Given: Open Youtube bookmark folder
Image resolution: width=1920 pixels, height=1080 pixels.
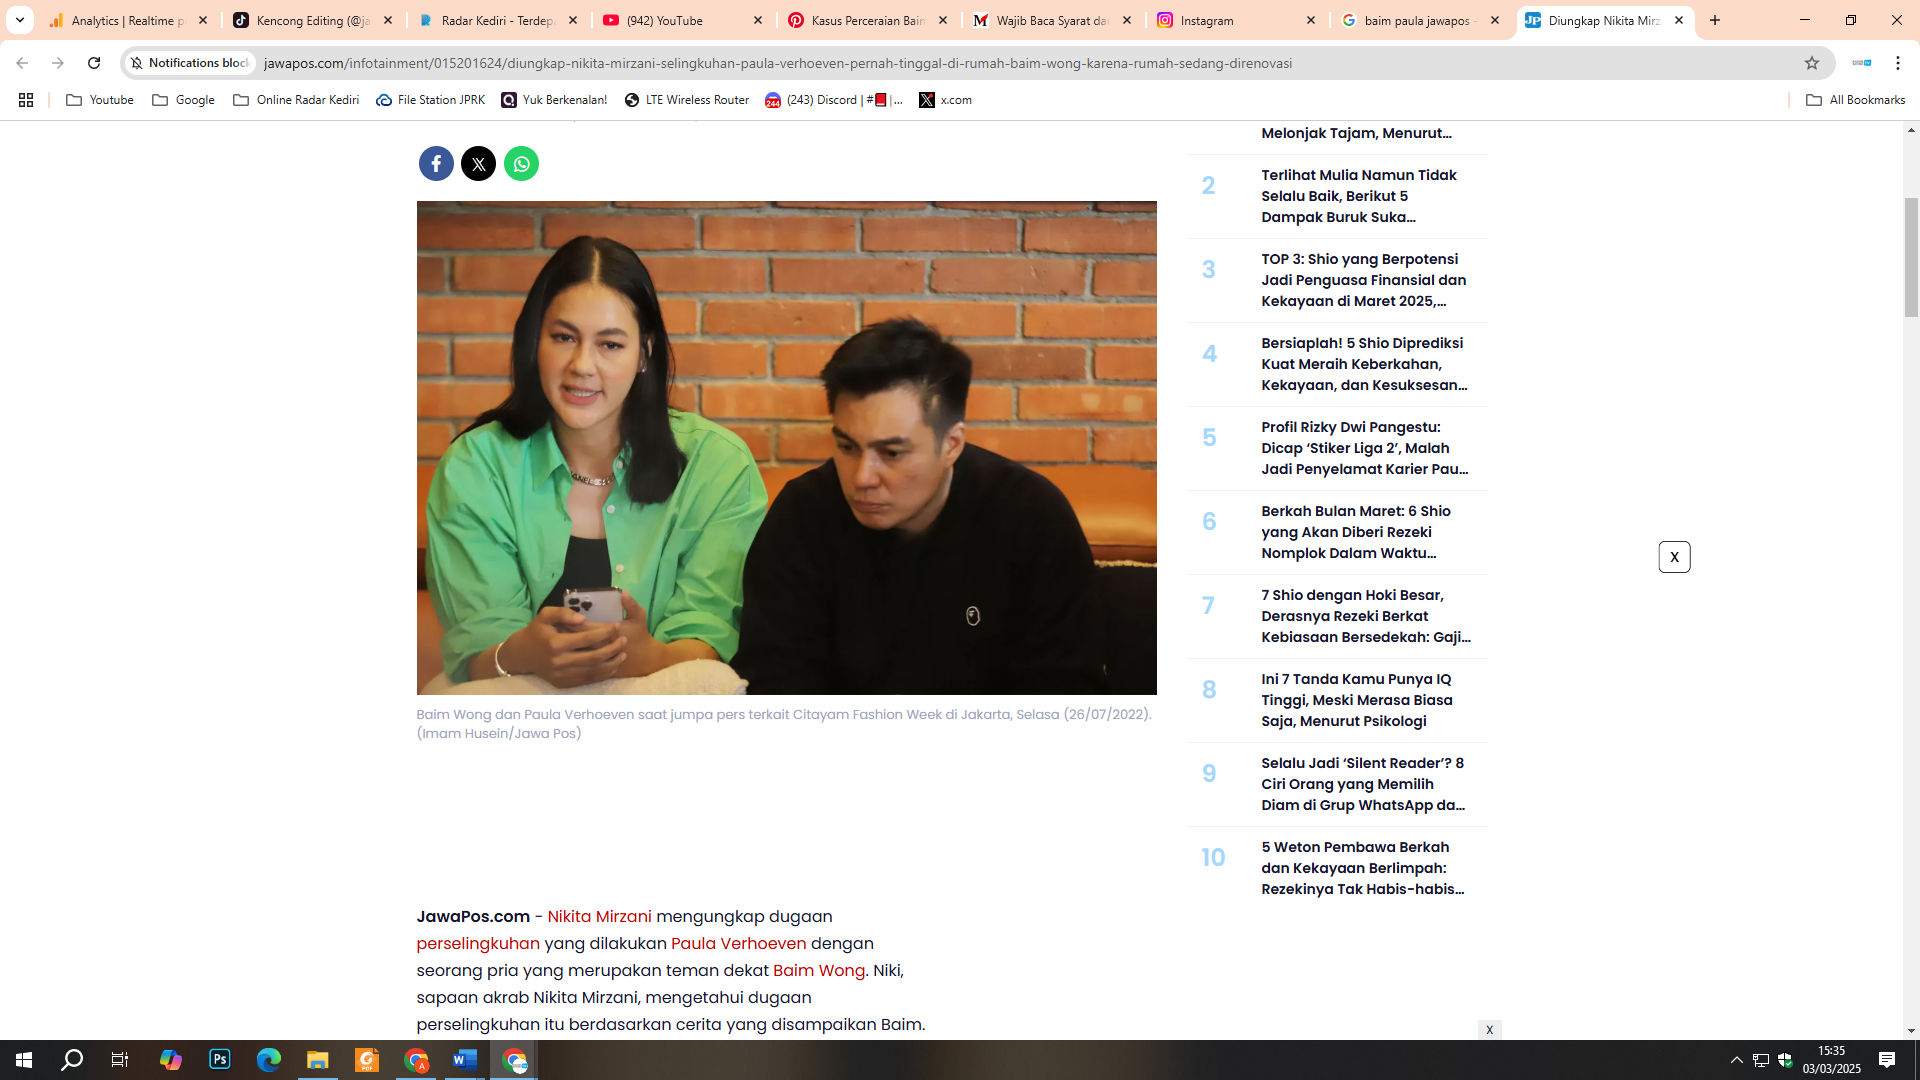Looking at the screenshot, I should (x=100, y=100).
